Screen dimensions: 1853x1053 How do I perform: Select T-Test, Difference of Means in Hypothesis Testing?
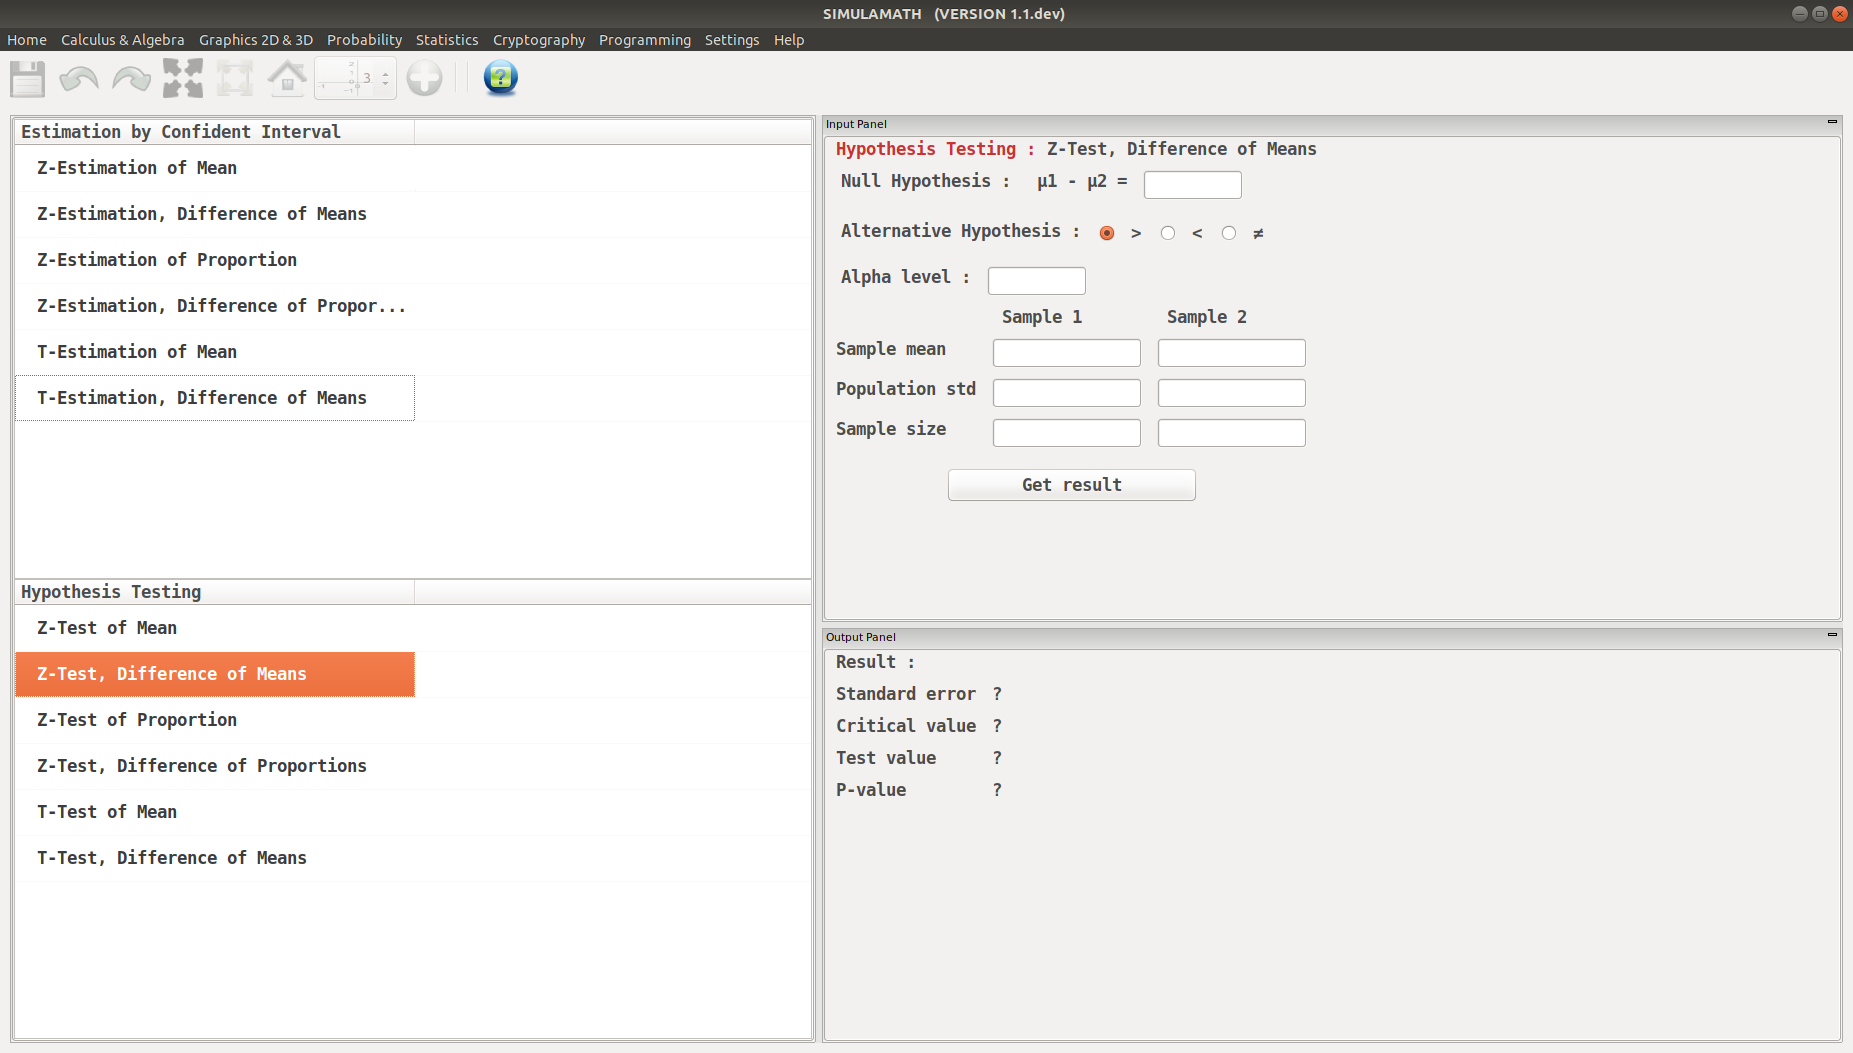[x=215, y=858]
